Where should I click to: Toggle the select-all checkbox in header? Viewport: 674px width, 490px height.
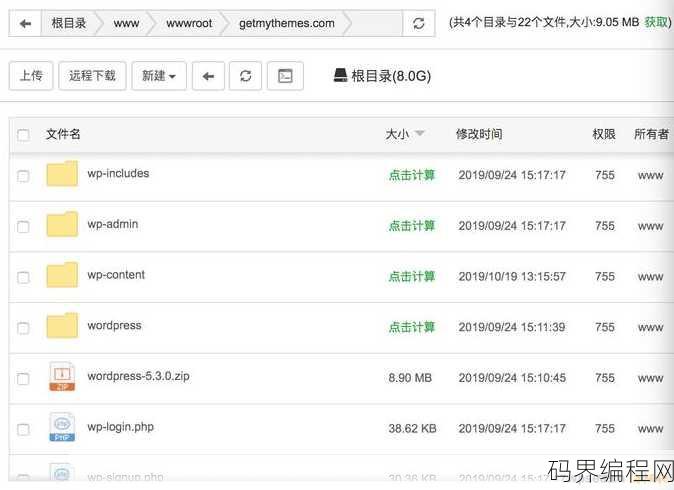click(23, 135)
